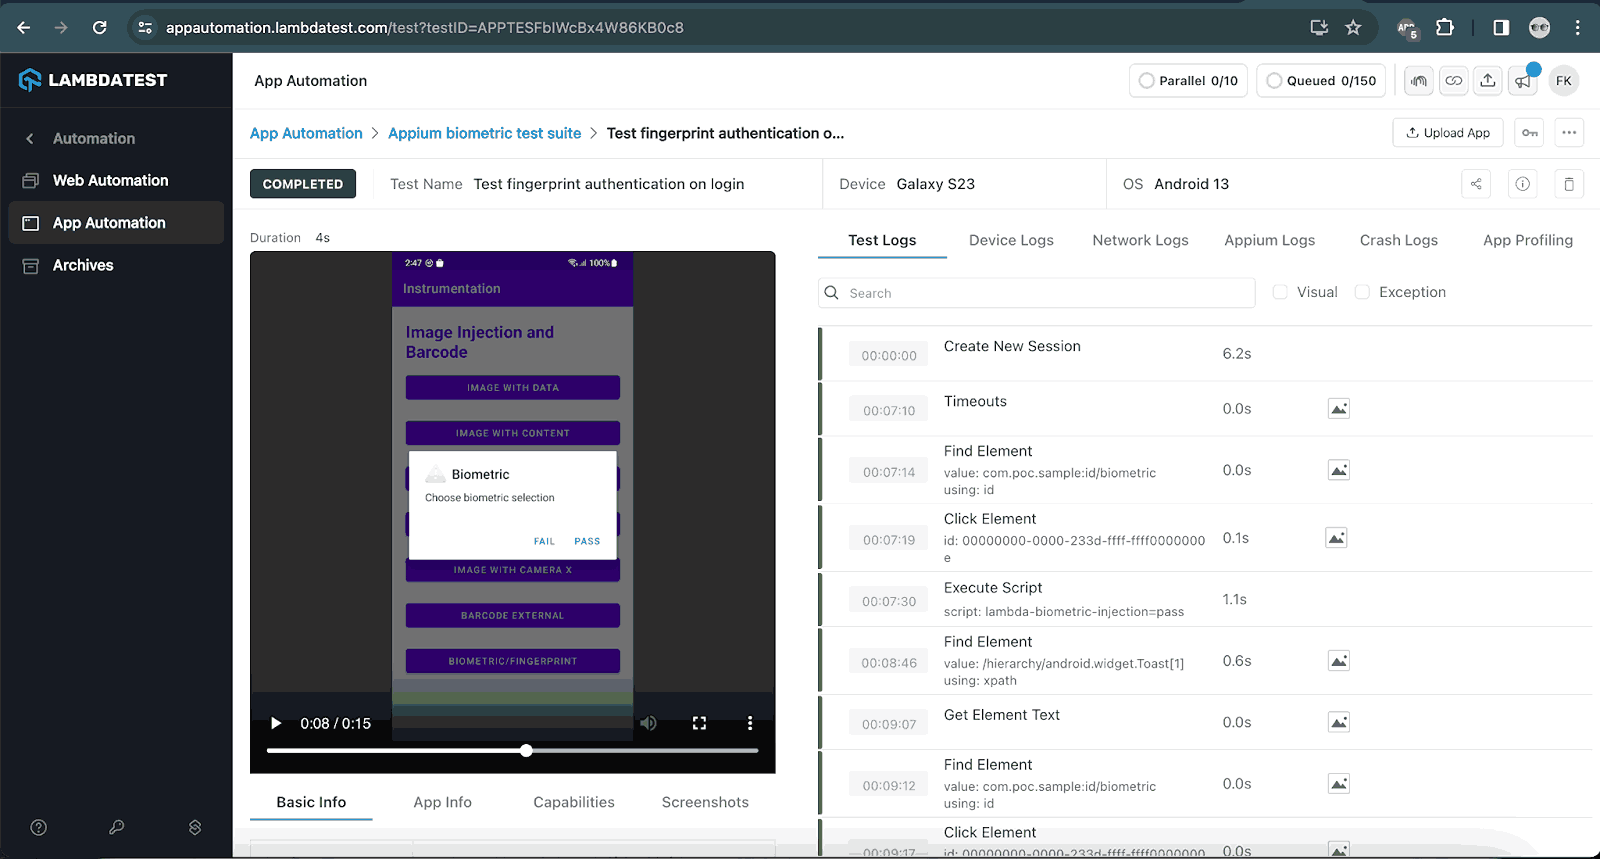Open the FK user profile avatar

click(x=1564, y=81)
